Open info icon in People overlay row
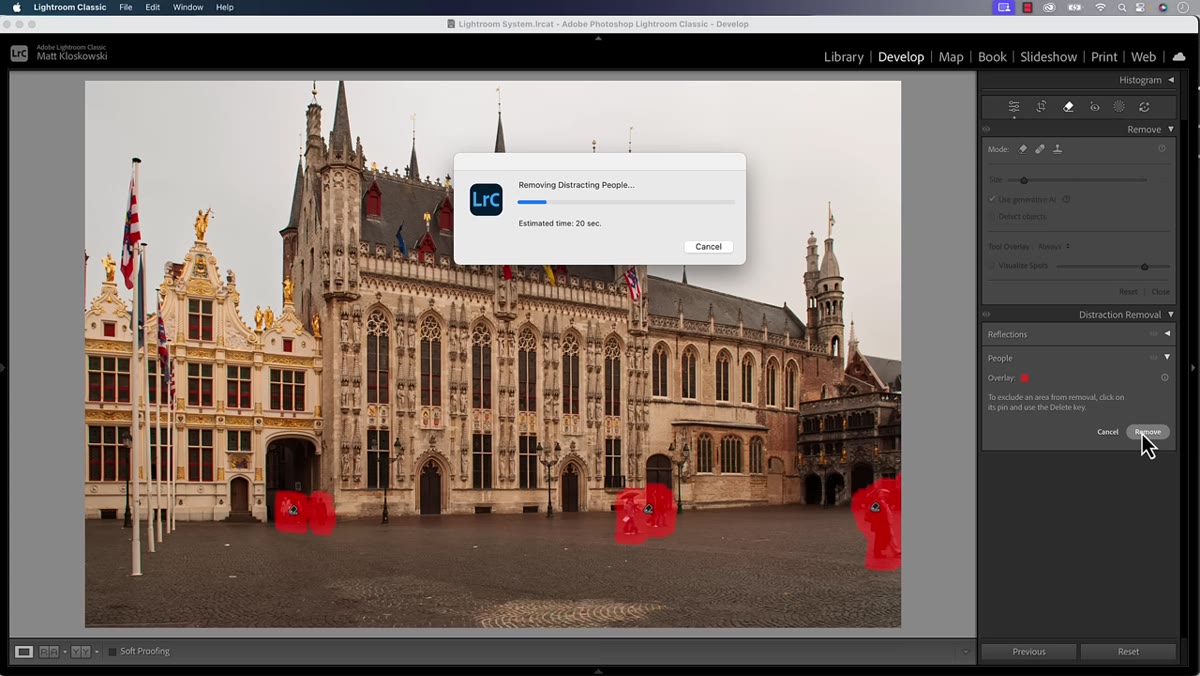The height and width of the screenshot is (676, 1200). tap(1165, 378)
